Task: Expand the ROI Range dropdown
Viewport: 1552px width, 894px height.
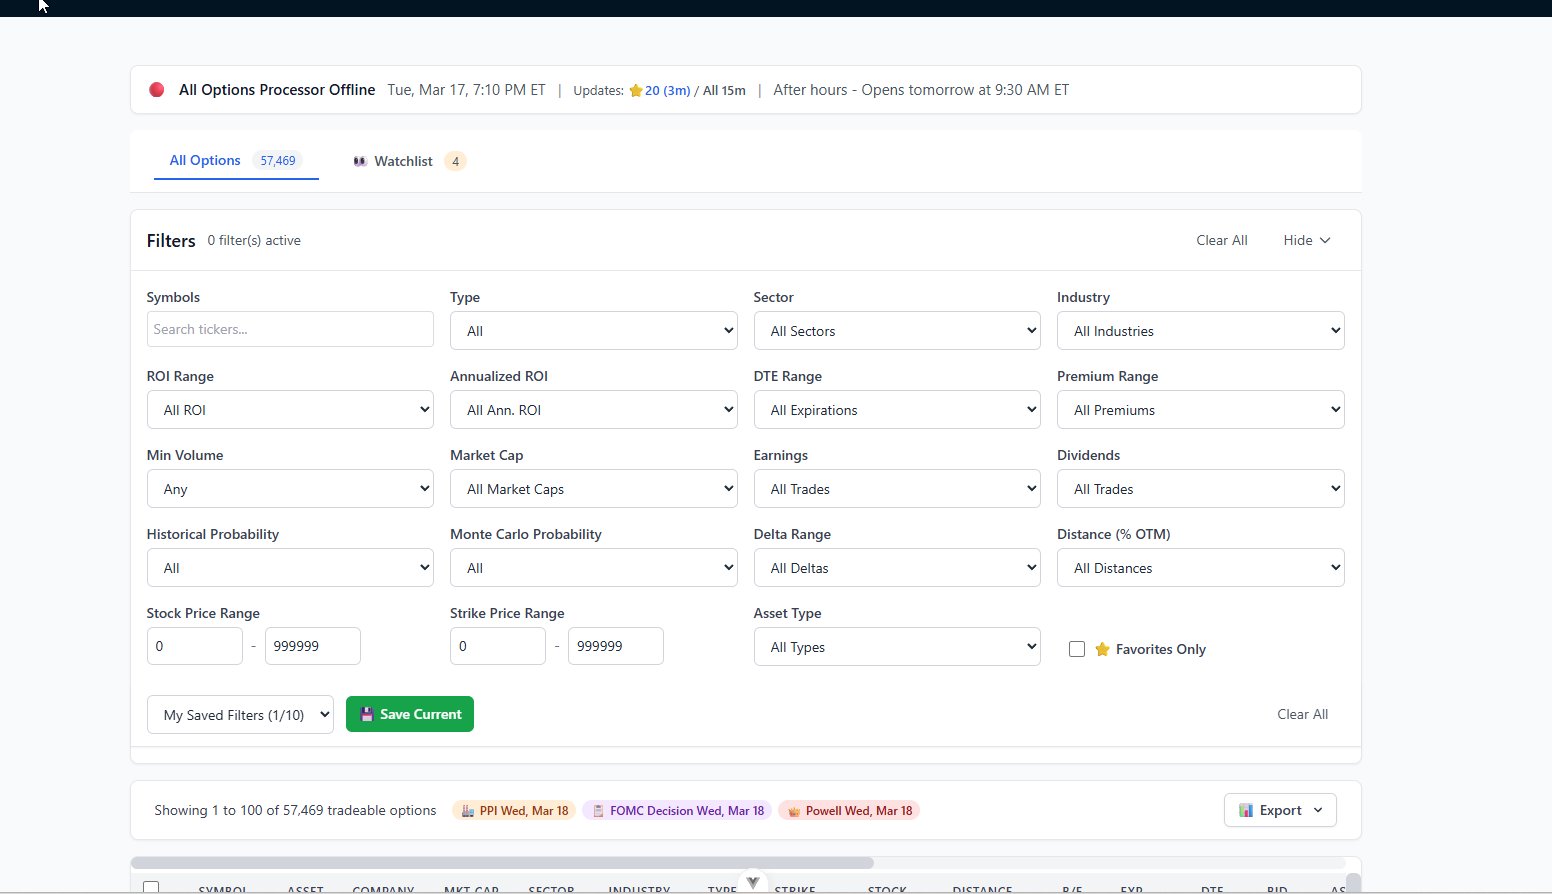Action: (x=290, y=410)
